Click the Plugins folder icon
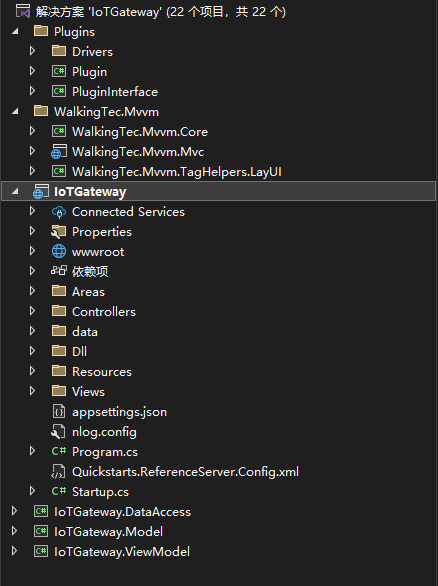 (41, 31)
